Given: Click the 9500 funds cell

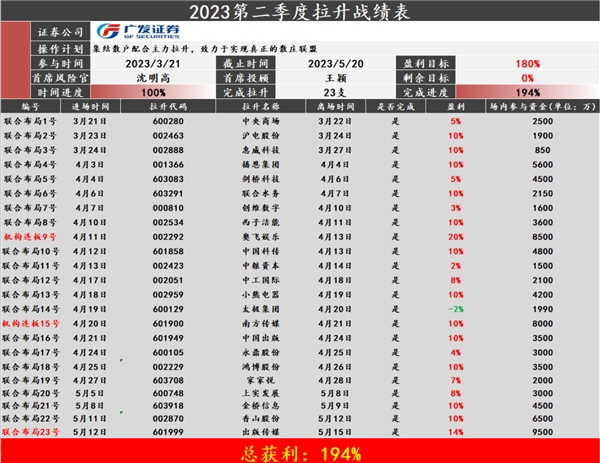Looking at the screenshot, I should pyautogui.click(x=543, y=432).
